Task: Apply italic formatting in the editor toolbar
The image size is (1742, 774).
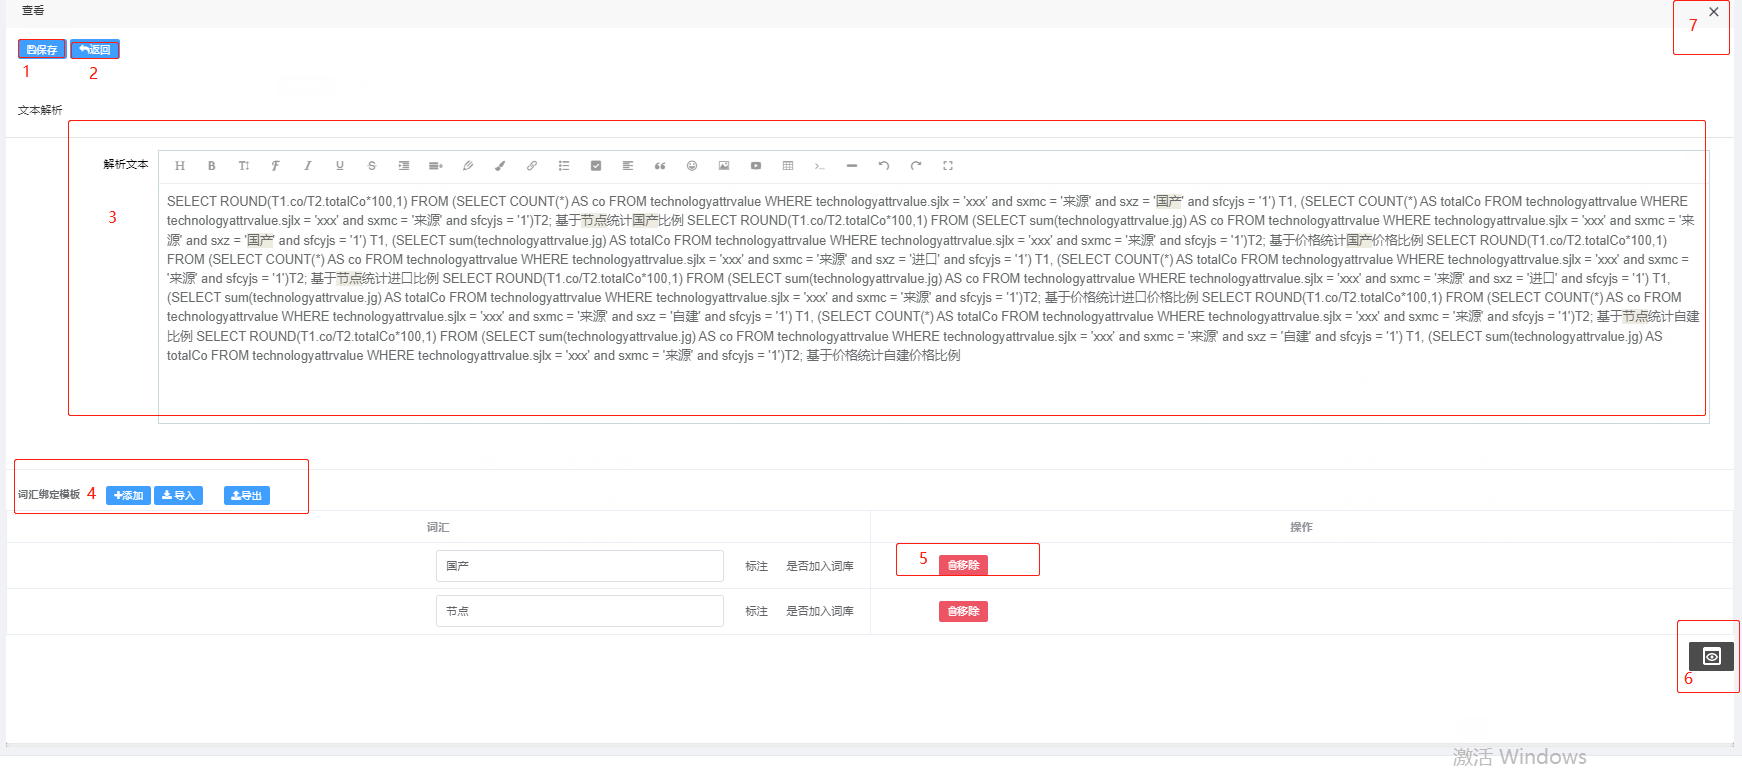Action: tap(308, 166)
